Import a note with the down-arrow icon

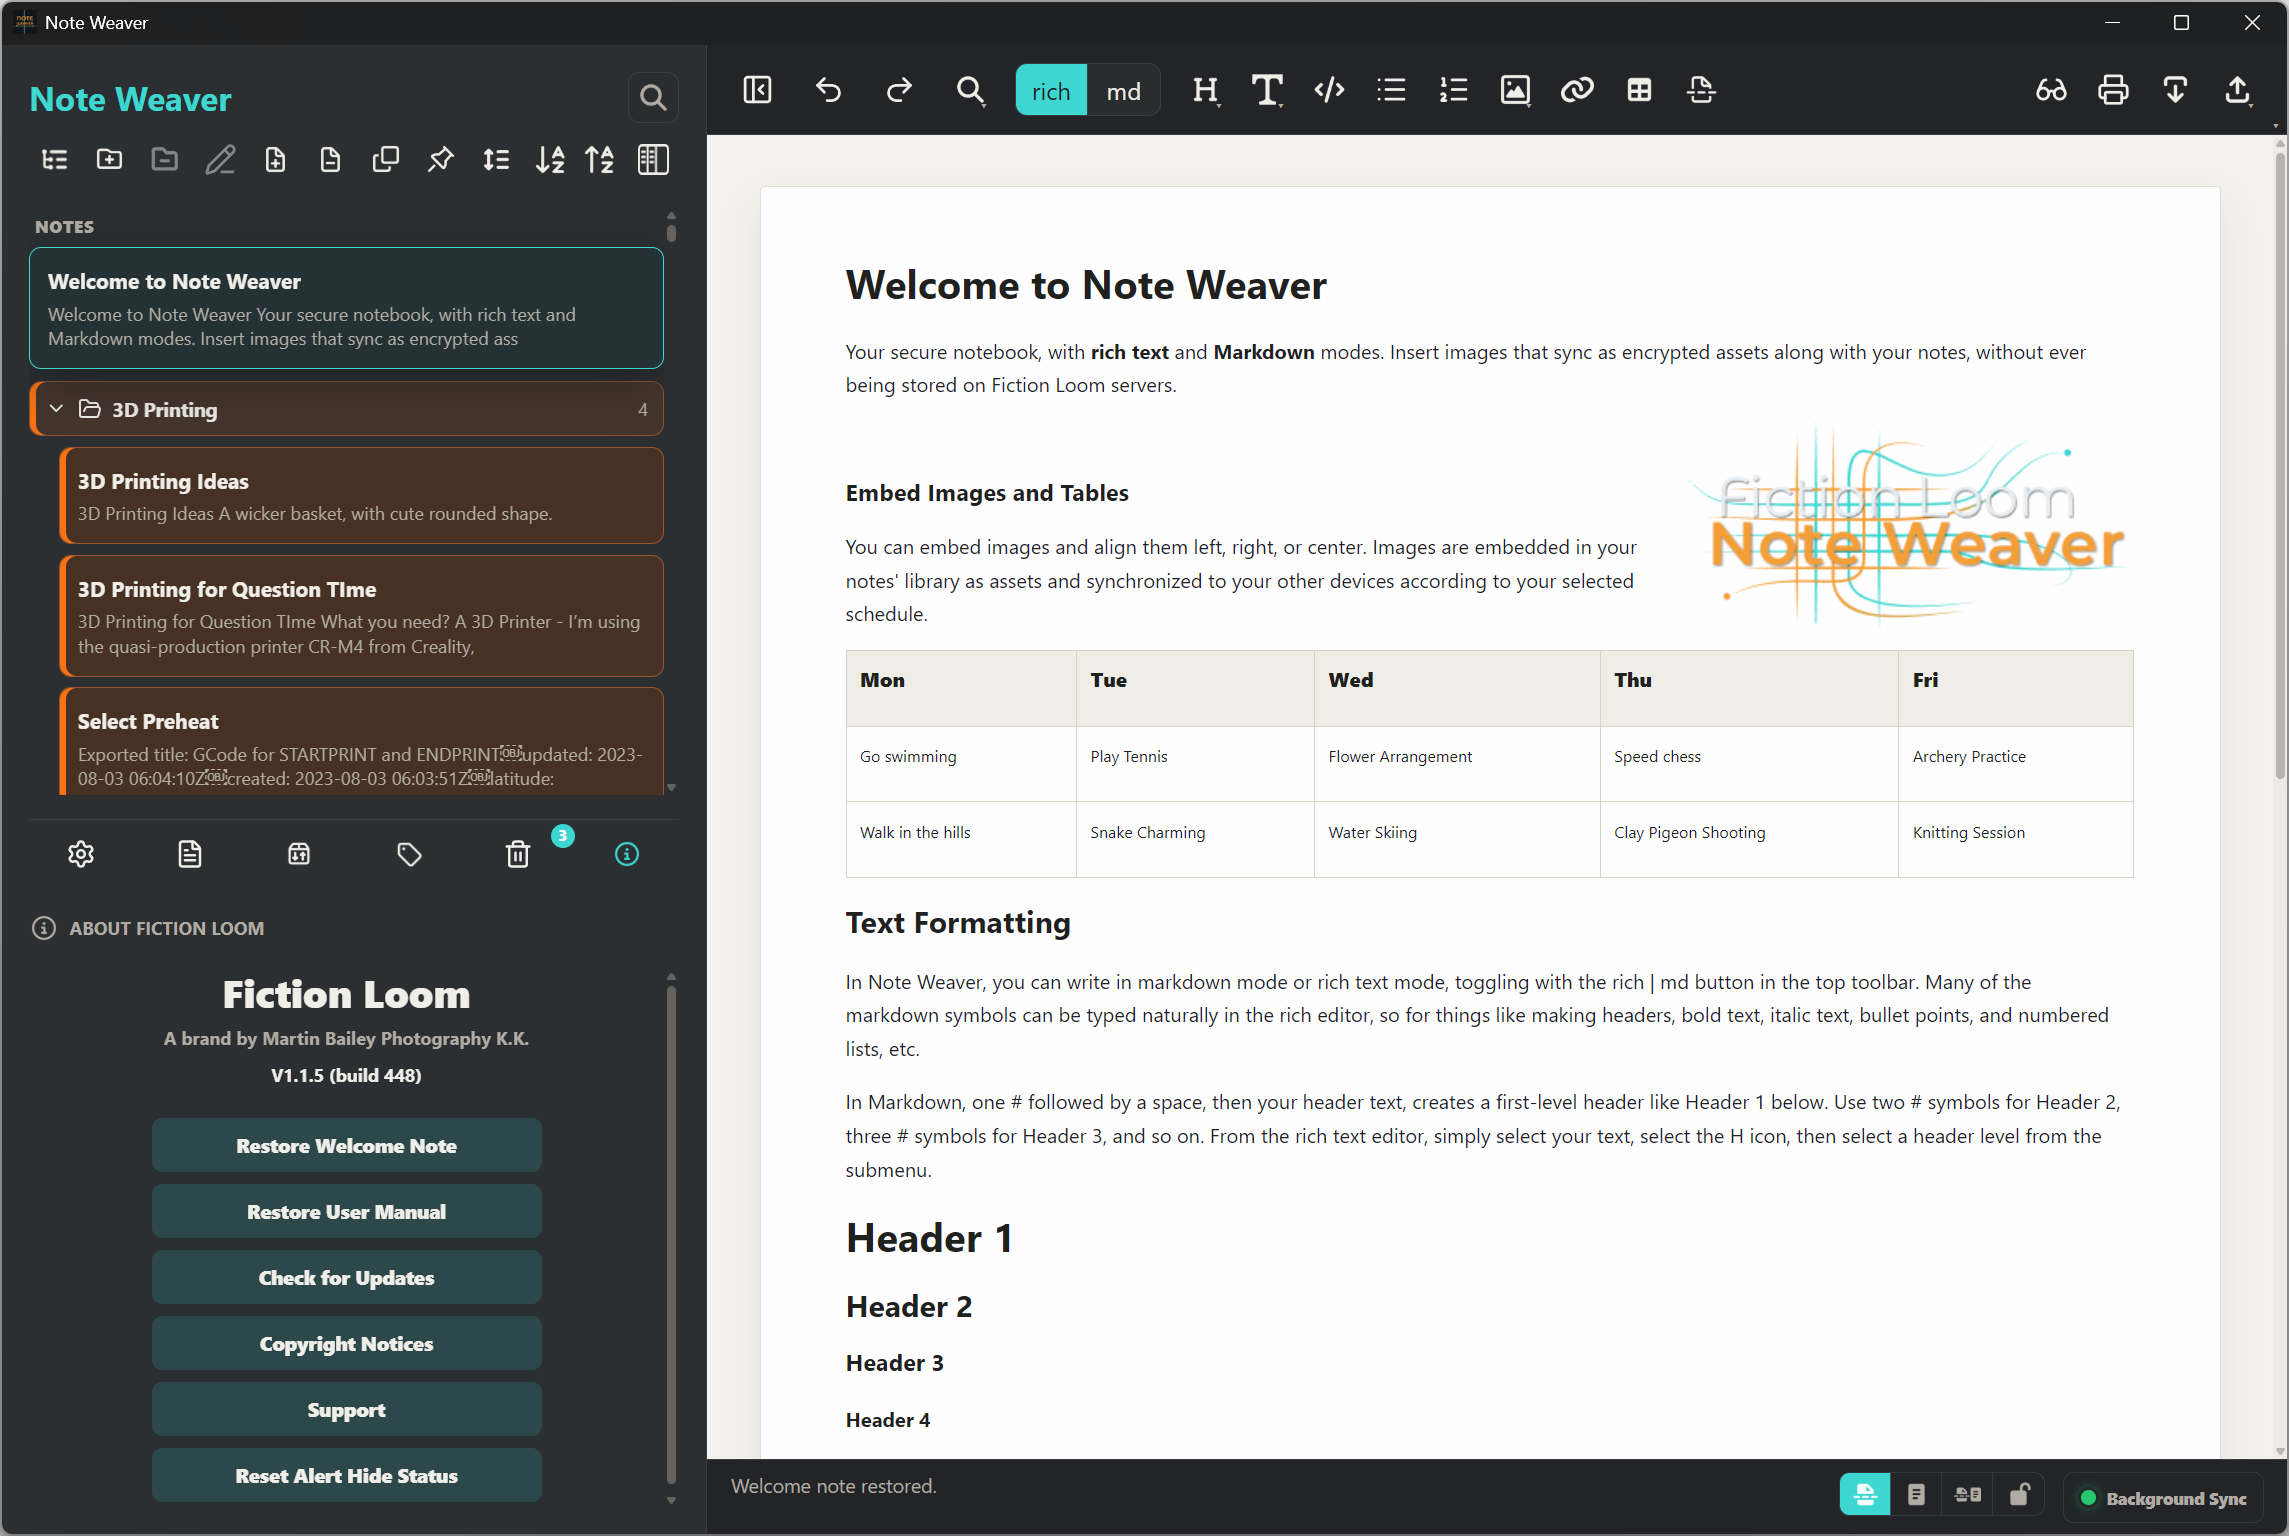point(2175,90)
